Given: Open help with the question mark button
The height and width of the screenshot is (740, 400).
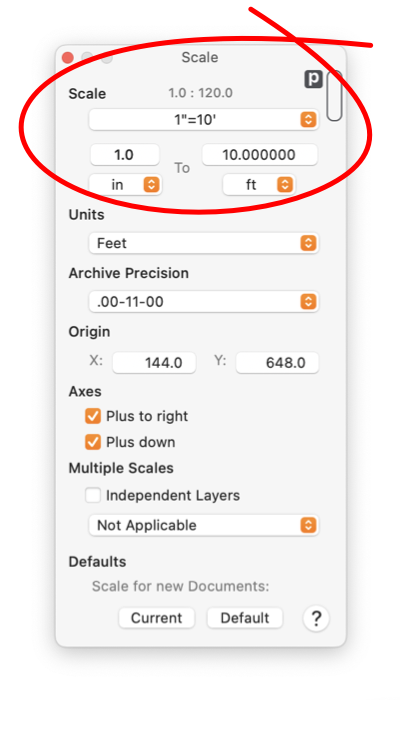Looking at the screenshot, I should click(x=316, y=618).
